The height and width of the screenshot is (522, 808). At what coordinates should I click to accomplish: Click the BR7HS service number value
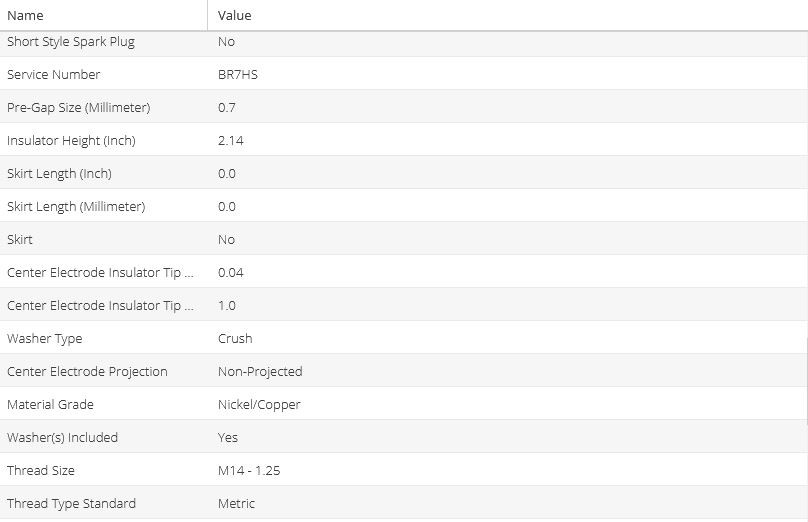237,75
